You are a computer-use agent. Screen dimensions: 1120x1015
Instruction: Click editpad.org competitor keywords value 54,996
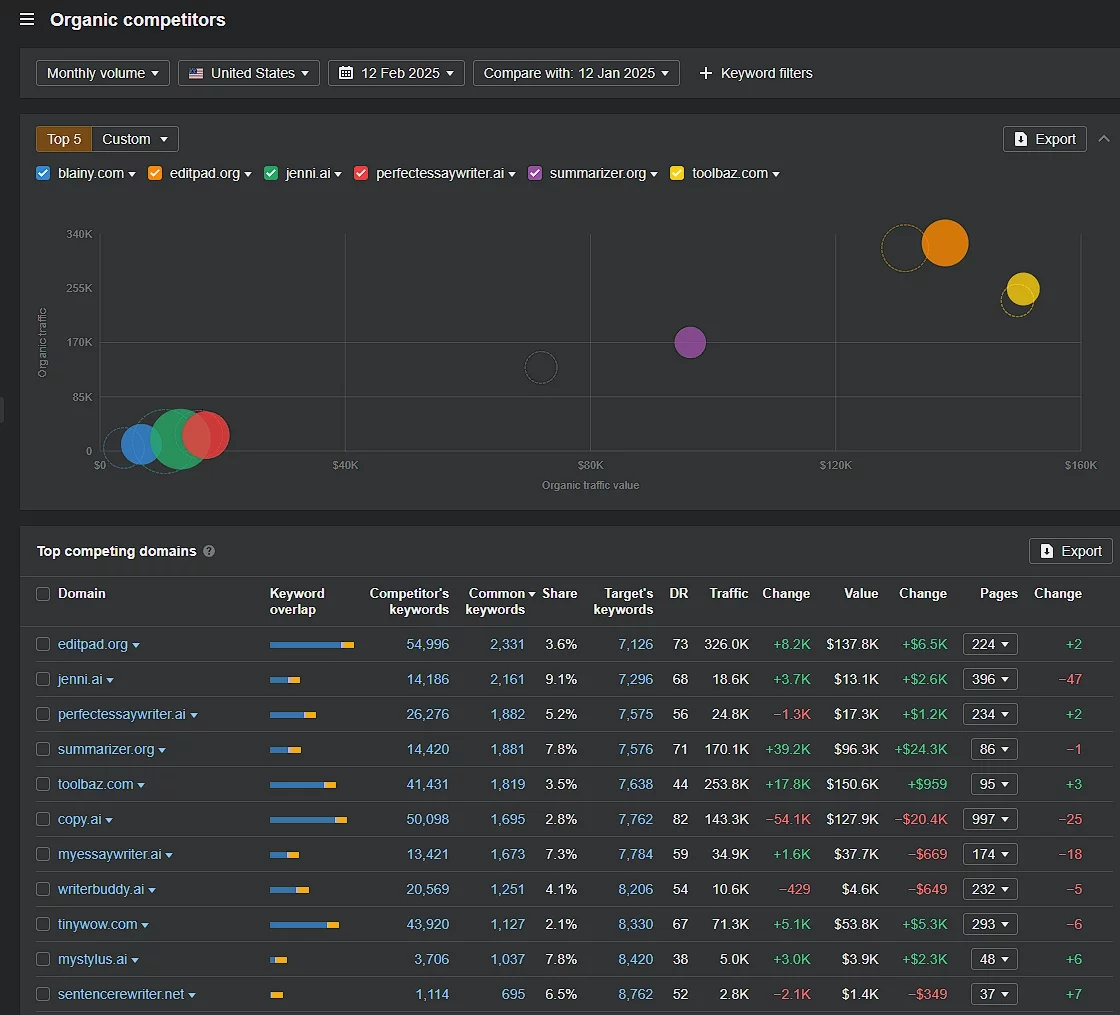coord(427,644)
